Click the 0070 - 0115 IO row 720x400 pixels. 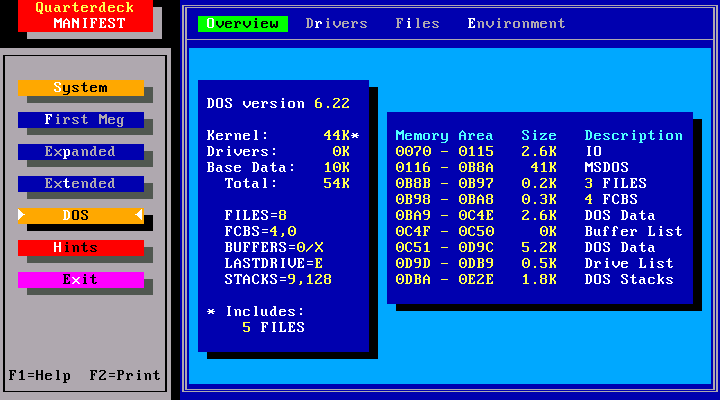[x=499, y=152]
